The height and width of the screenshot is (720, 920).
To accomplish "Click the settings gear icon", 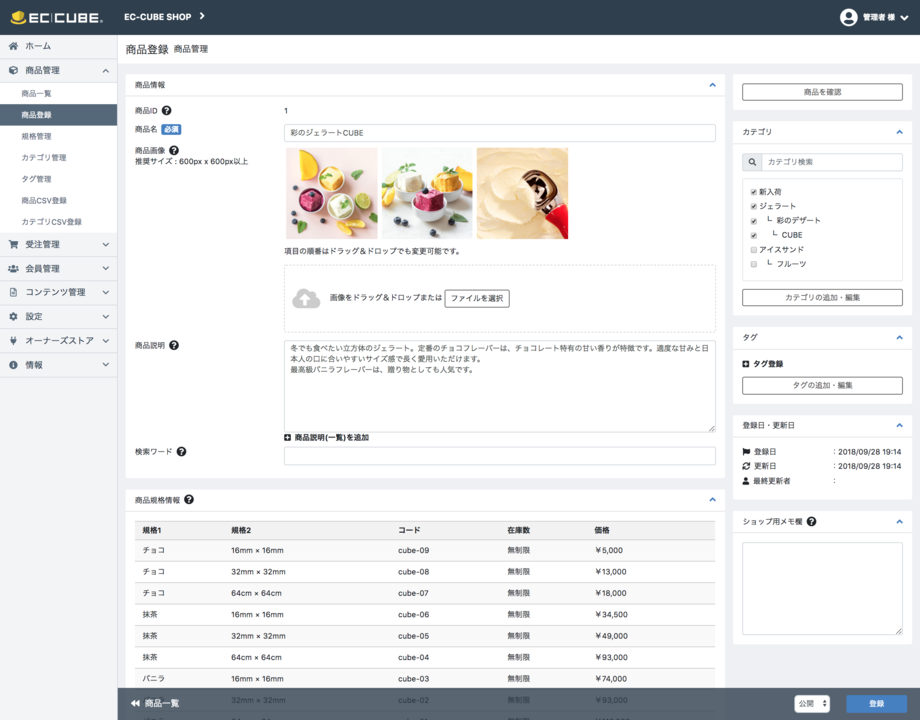I will (x=13, y=316).
